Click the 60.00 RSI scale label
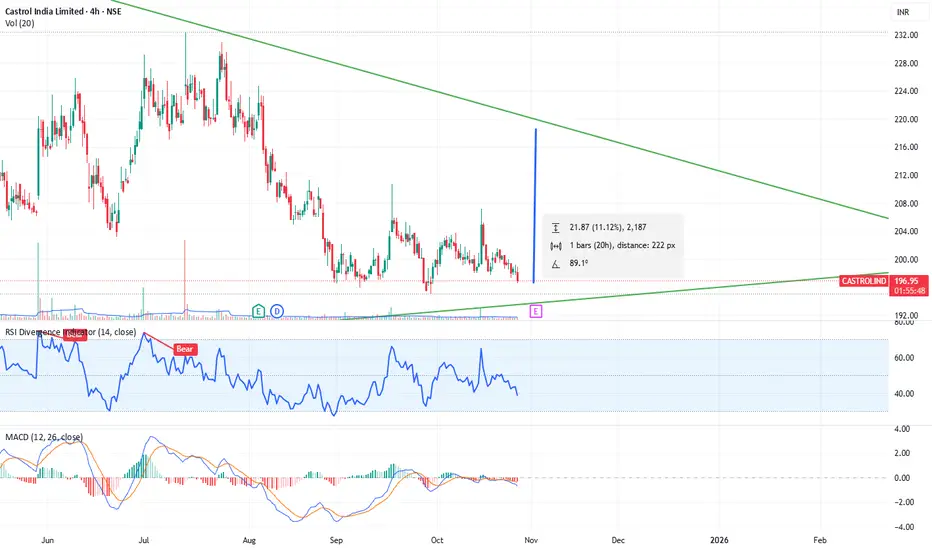 [x=904, y=357]
